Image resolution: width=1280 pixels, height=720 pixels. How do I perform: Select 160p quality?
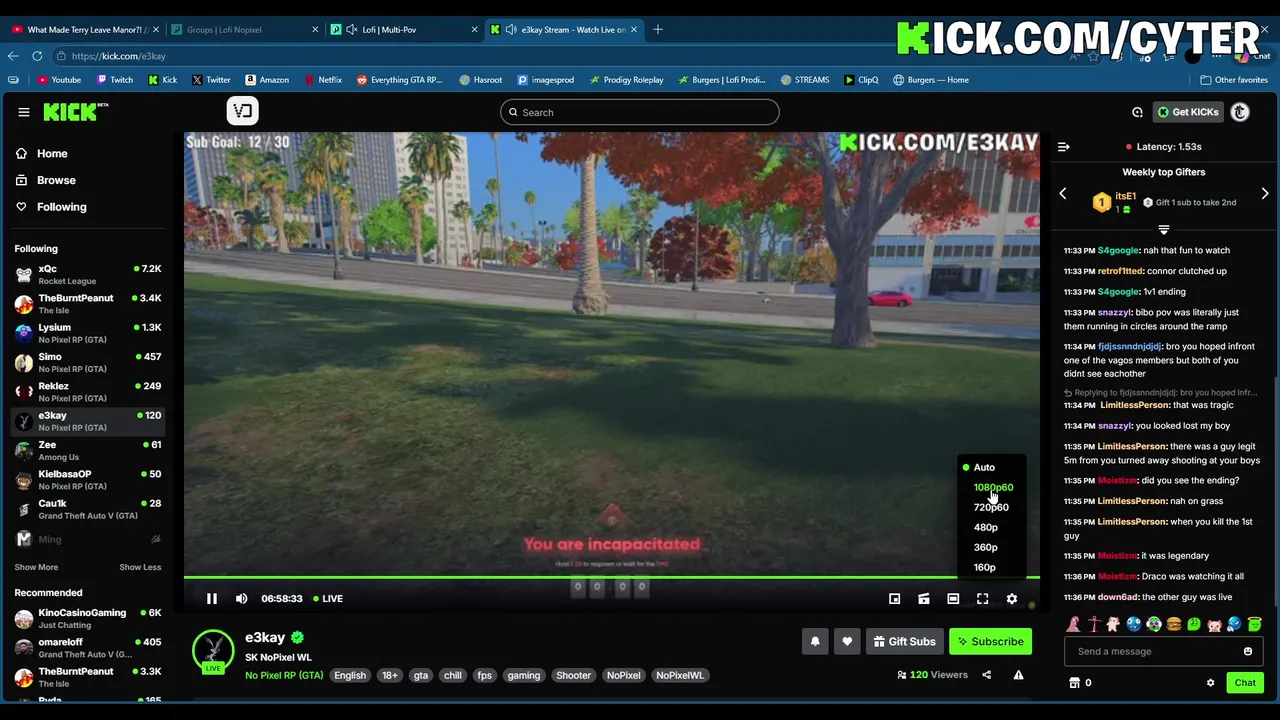coord(985,567)
